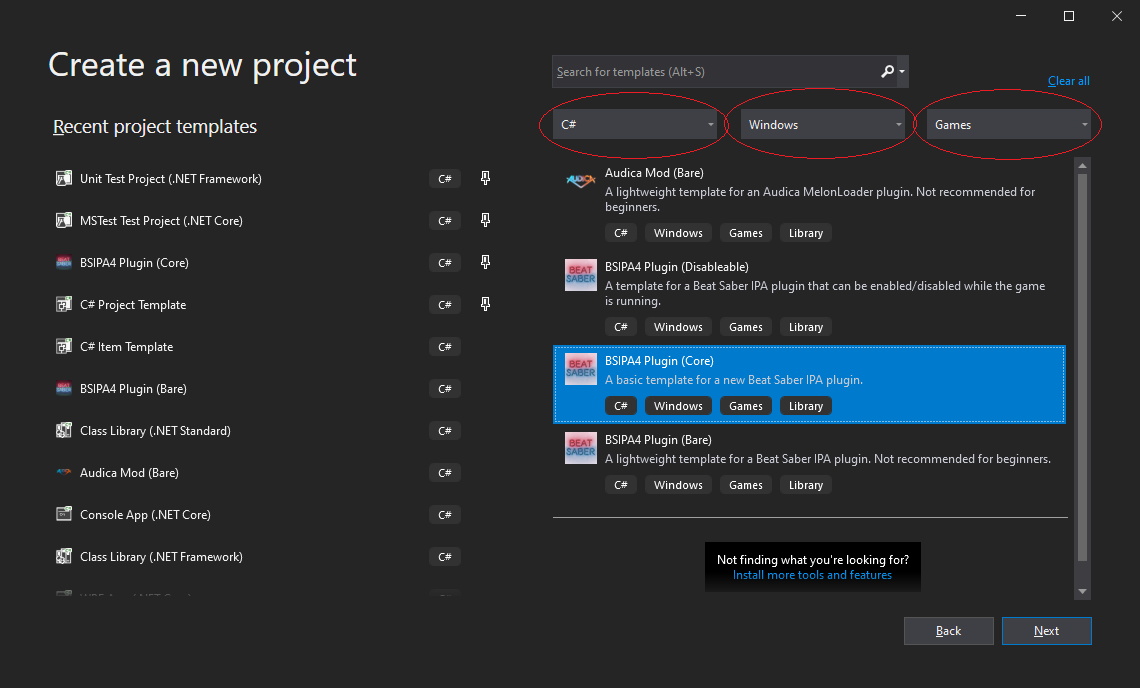The width and height of the screenshot is (1140, 688).
Task: Unpin the recent BSIPA4 Plugin (Core) template
Action: 486,263
